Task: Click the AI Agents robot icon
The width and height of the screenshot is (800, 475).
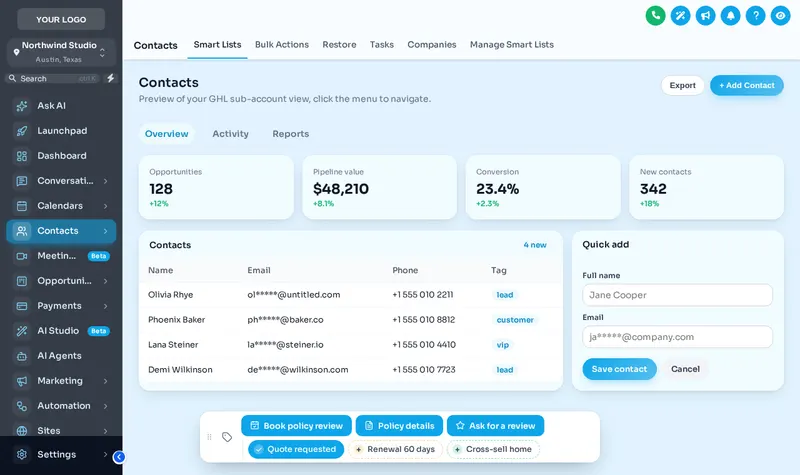Action: coord(22,356)
